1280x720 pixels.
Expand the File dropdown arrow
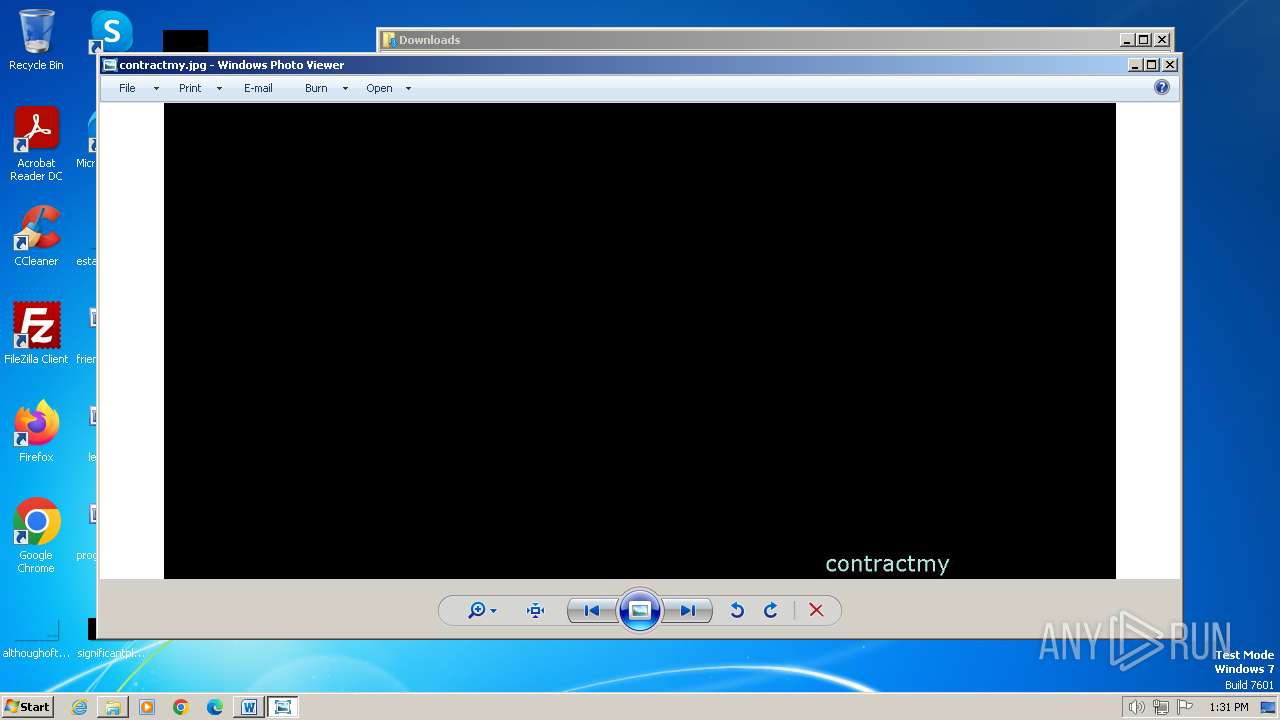tap(156, 89)
